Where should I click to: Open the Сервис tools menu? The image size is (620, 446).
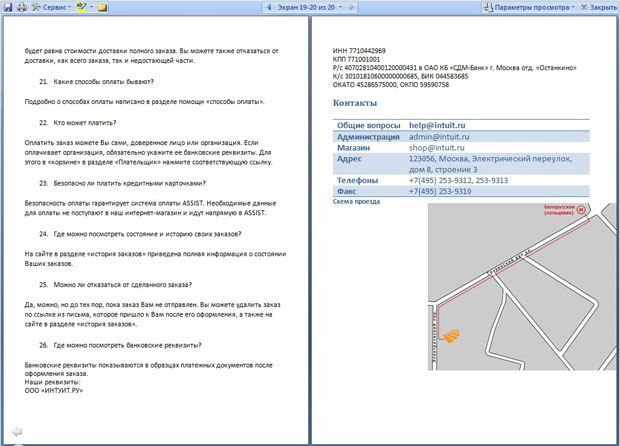pyautogui.click(x=51, y=7)
